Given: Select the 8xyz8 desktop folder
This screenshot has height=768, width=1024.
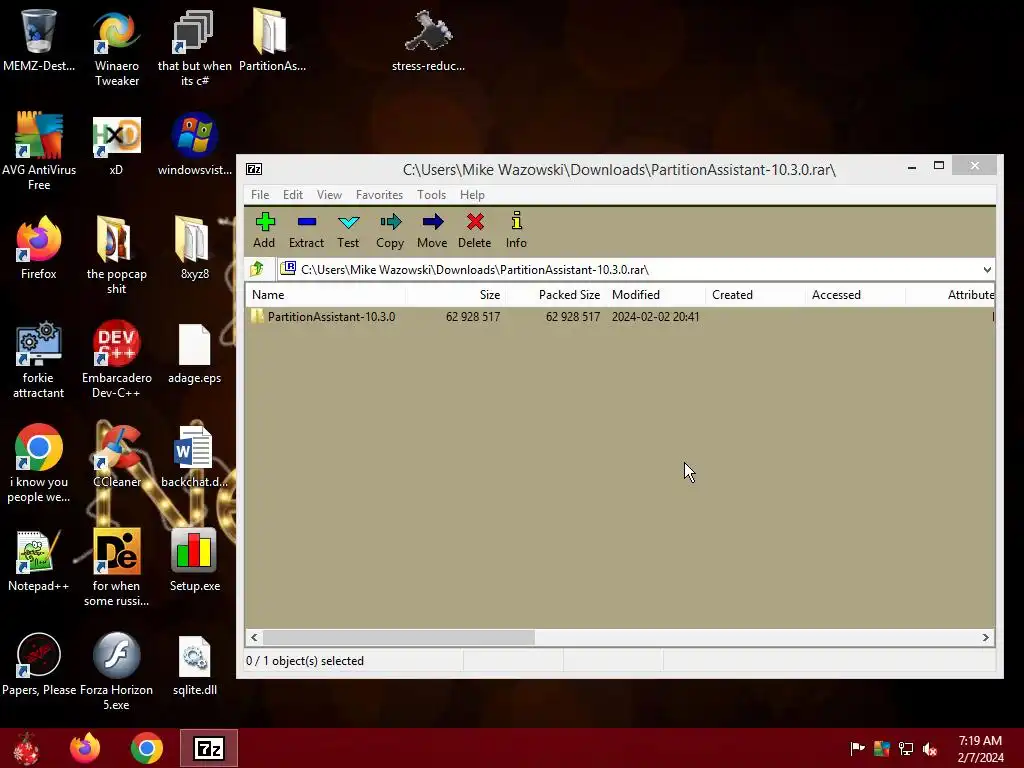Looking at the screenshot, I should (x=194, y=248).
